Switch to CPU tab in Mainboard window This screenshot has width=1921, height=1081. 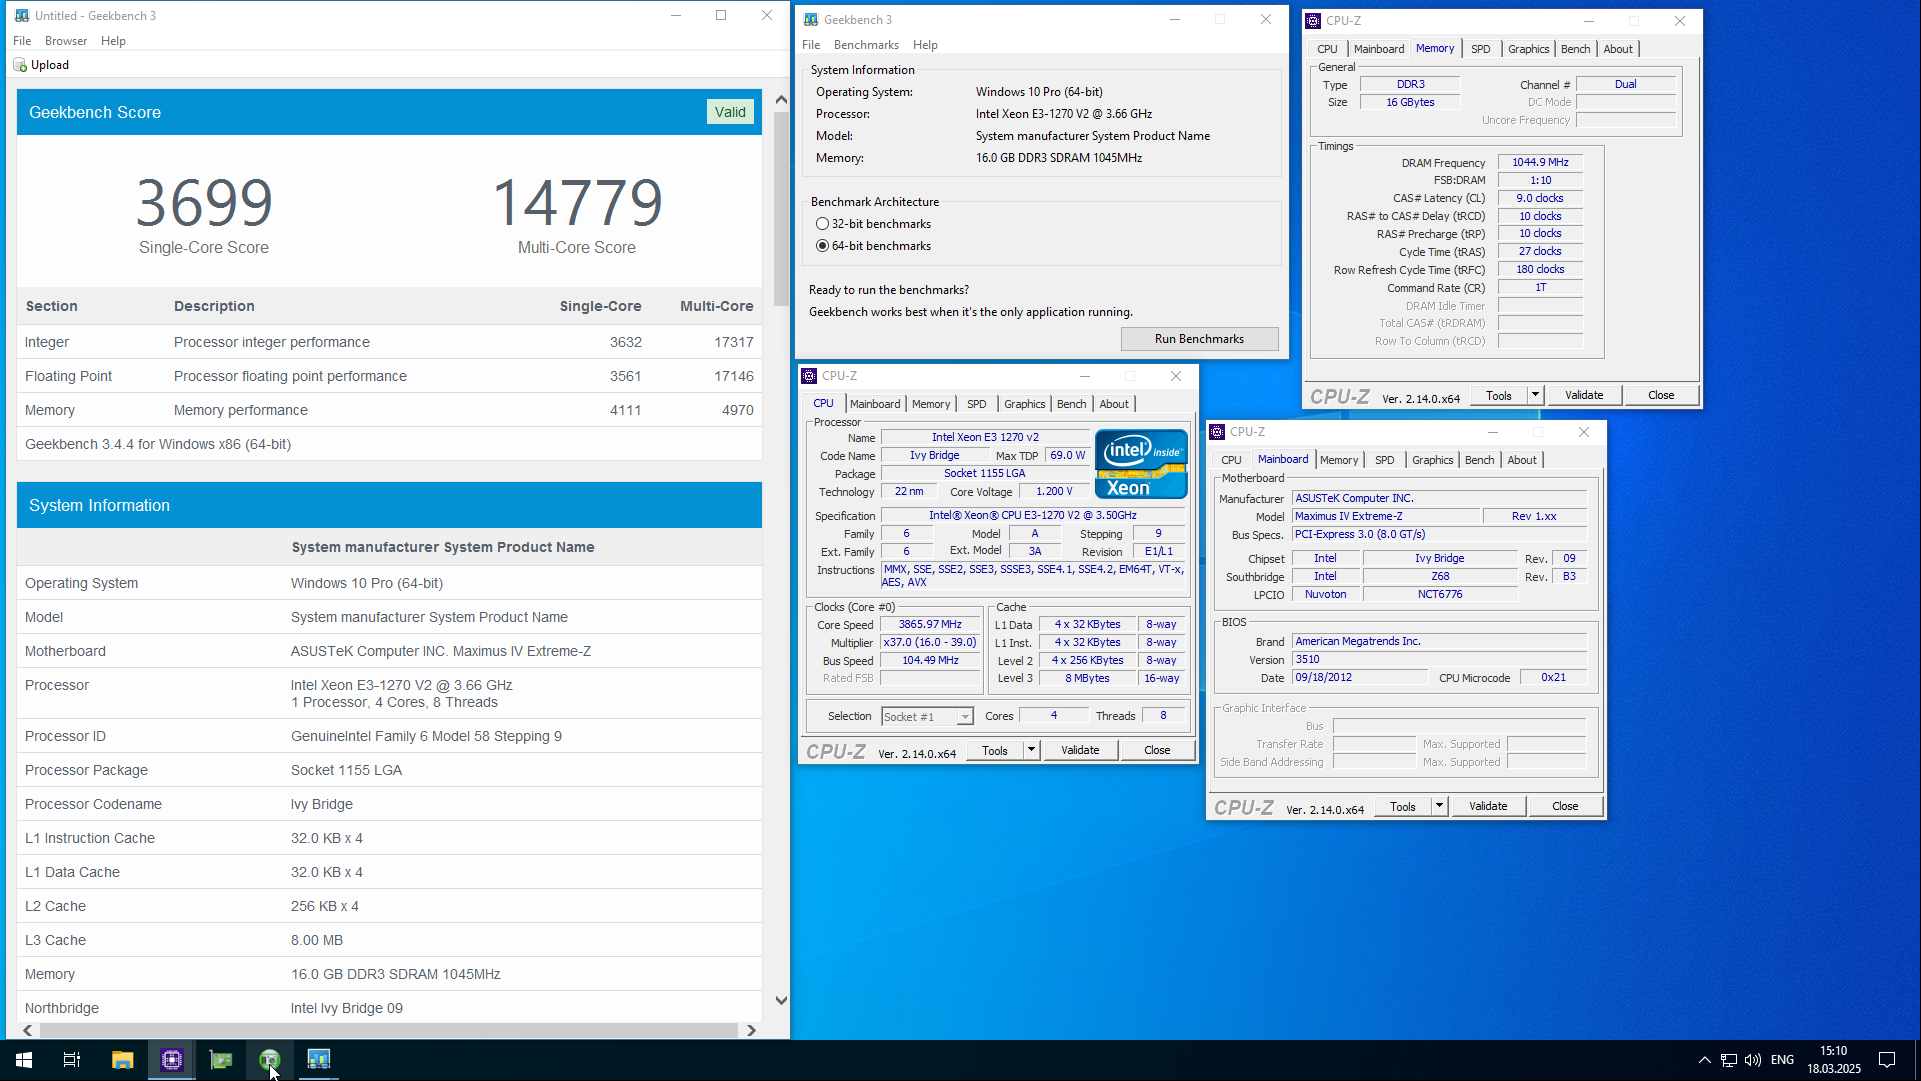tap(1231, 460)
